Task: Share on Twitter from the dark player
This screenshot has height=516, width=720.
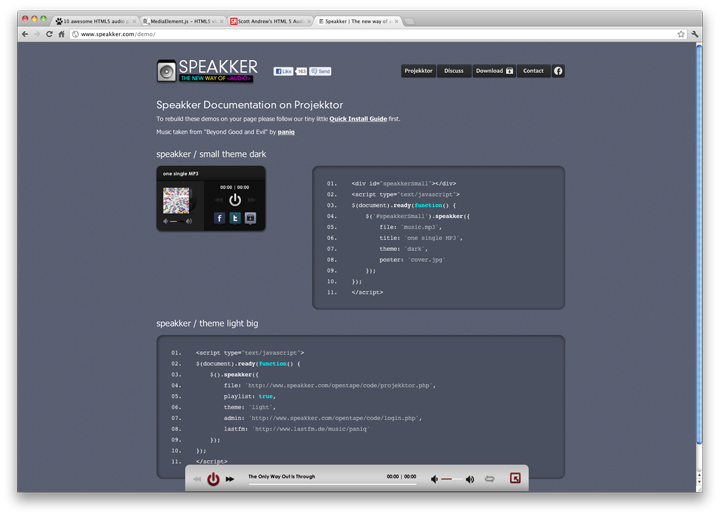Action: click(x=235, y=218)
